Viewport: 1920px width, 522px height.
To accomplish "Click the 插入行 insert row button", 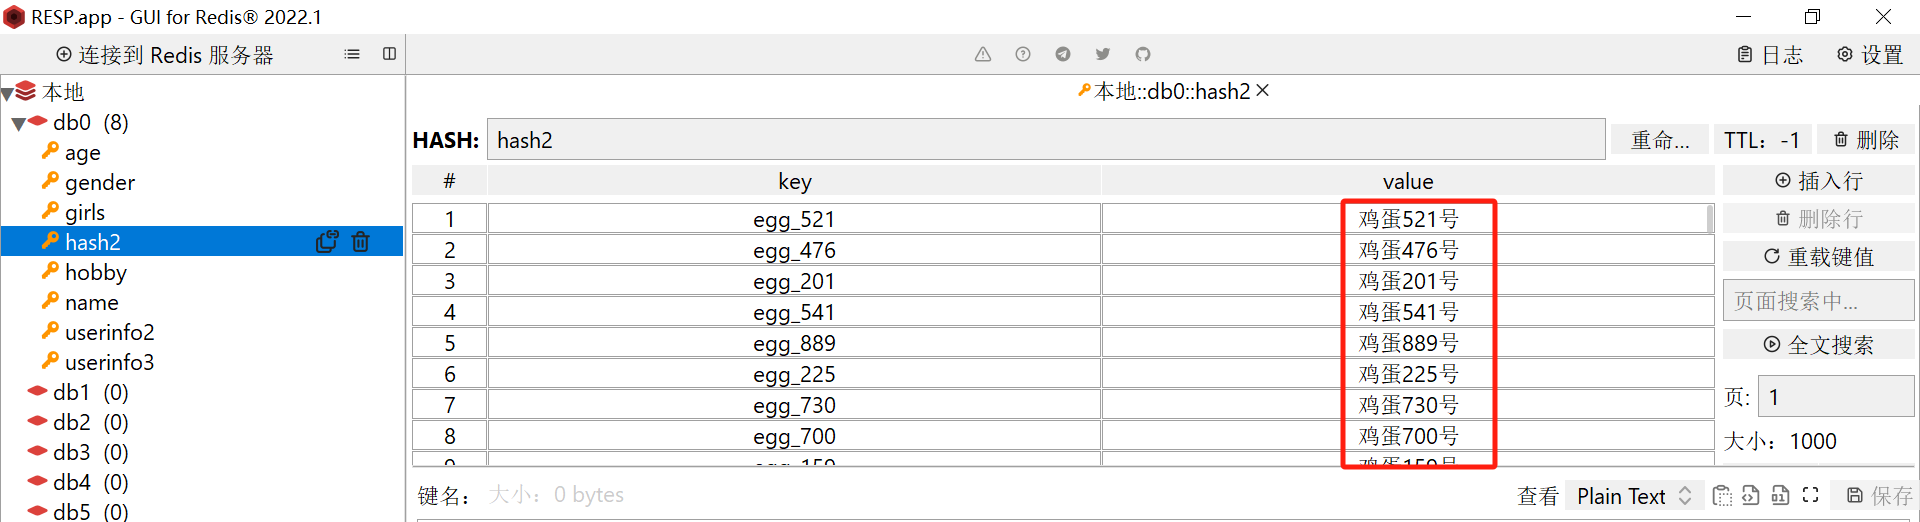I will (1818, 181).
